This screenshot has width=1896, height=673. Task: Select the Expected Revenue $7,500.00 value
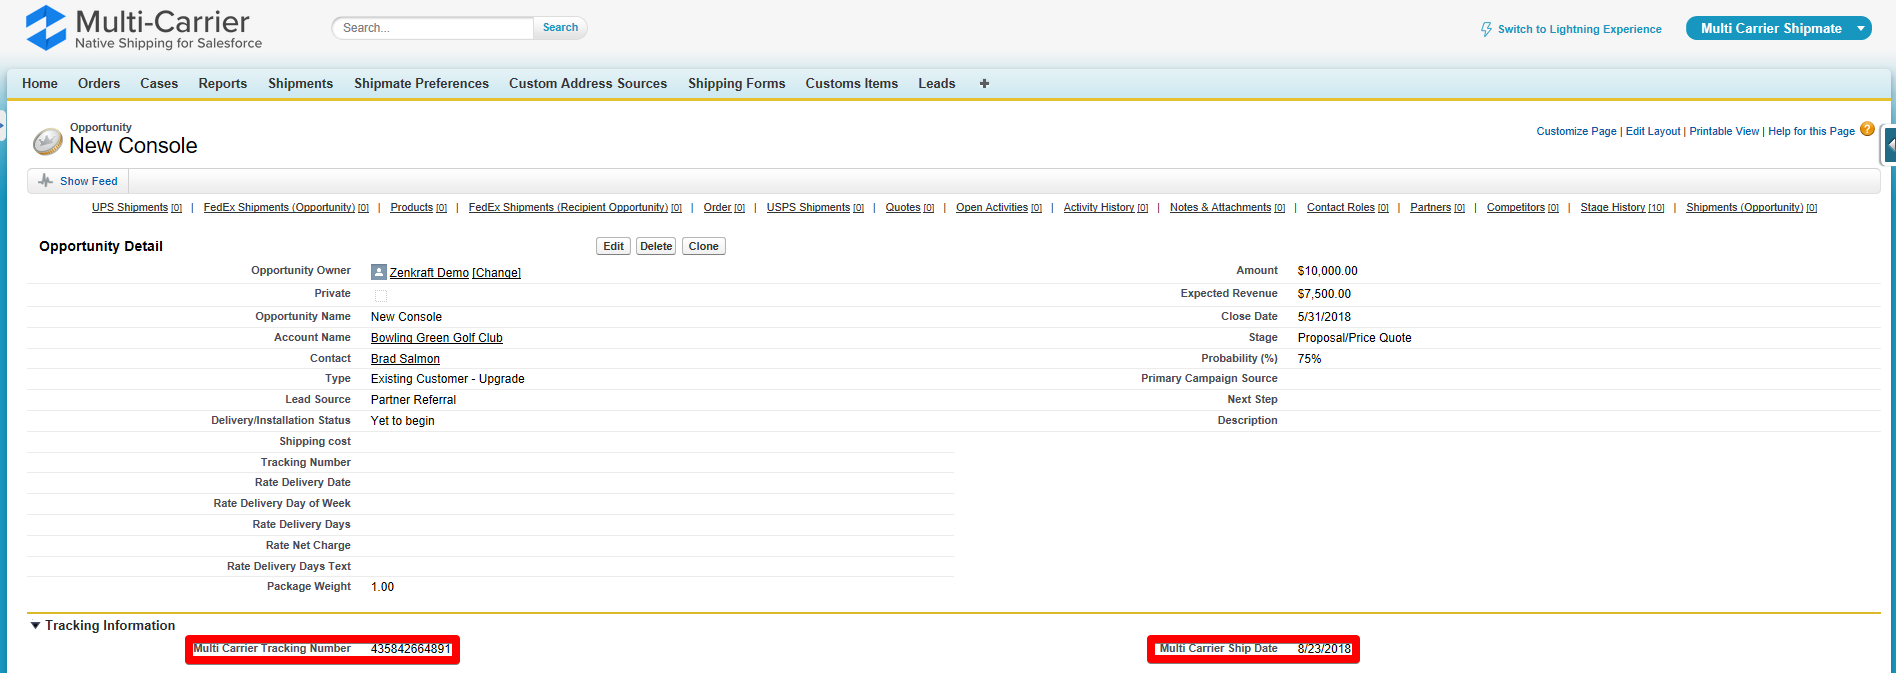[1324, 294]
